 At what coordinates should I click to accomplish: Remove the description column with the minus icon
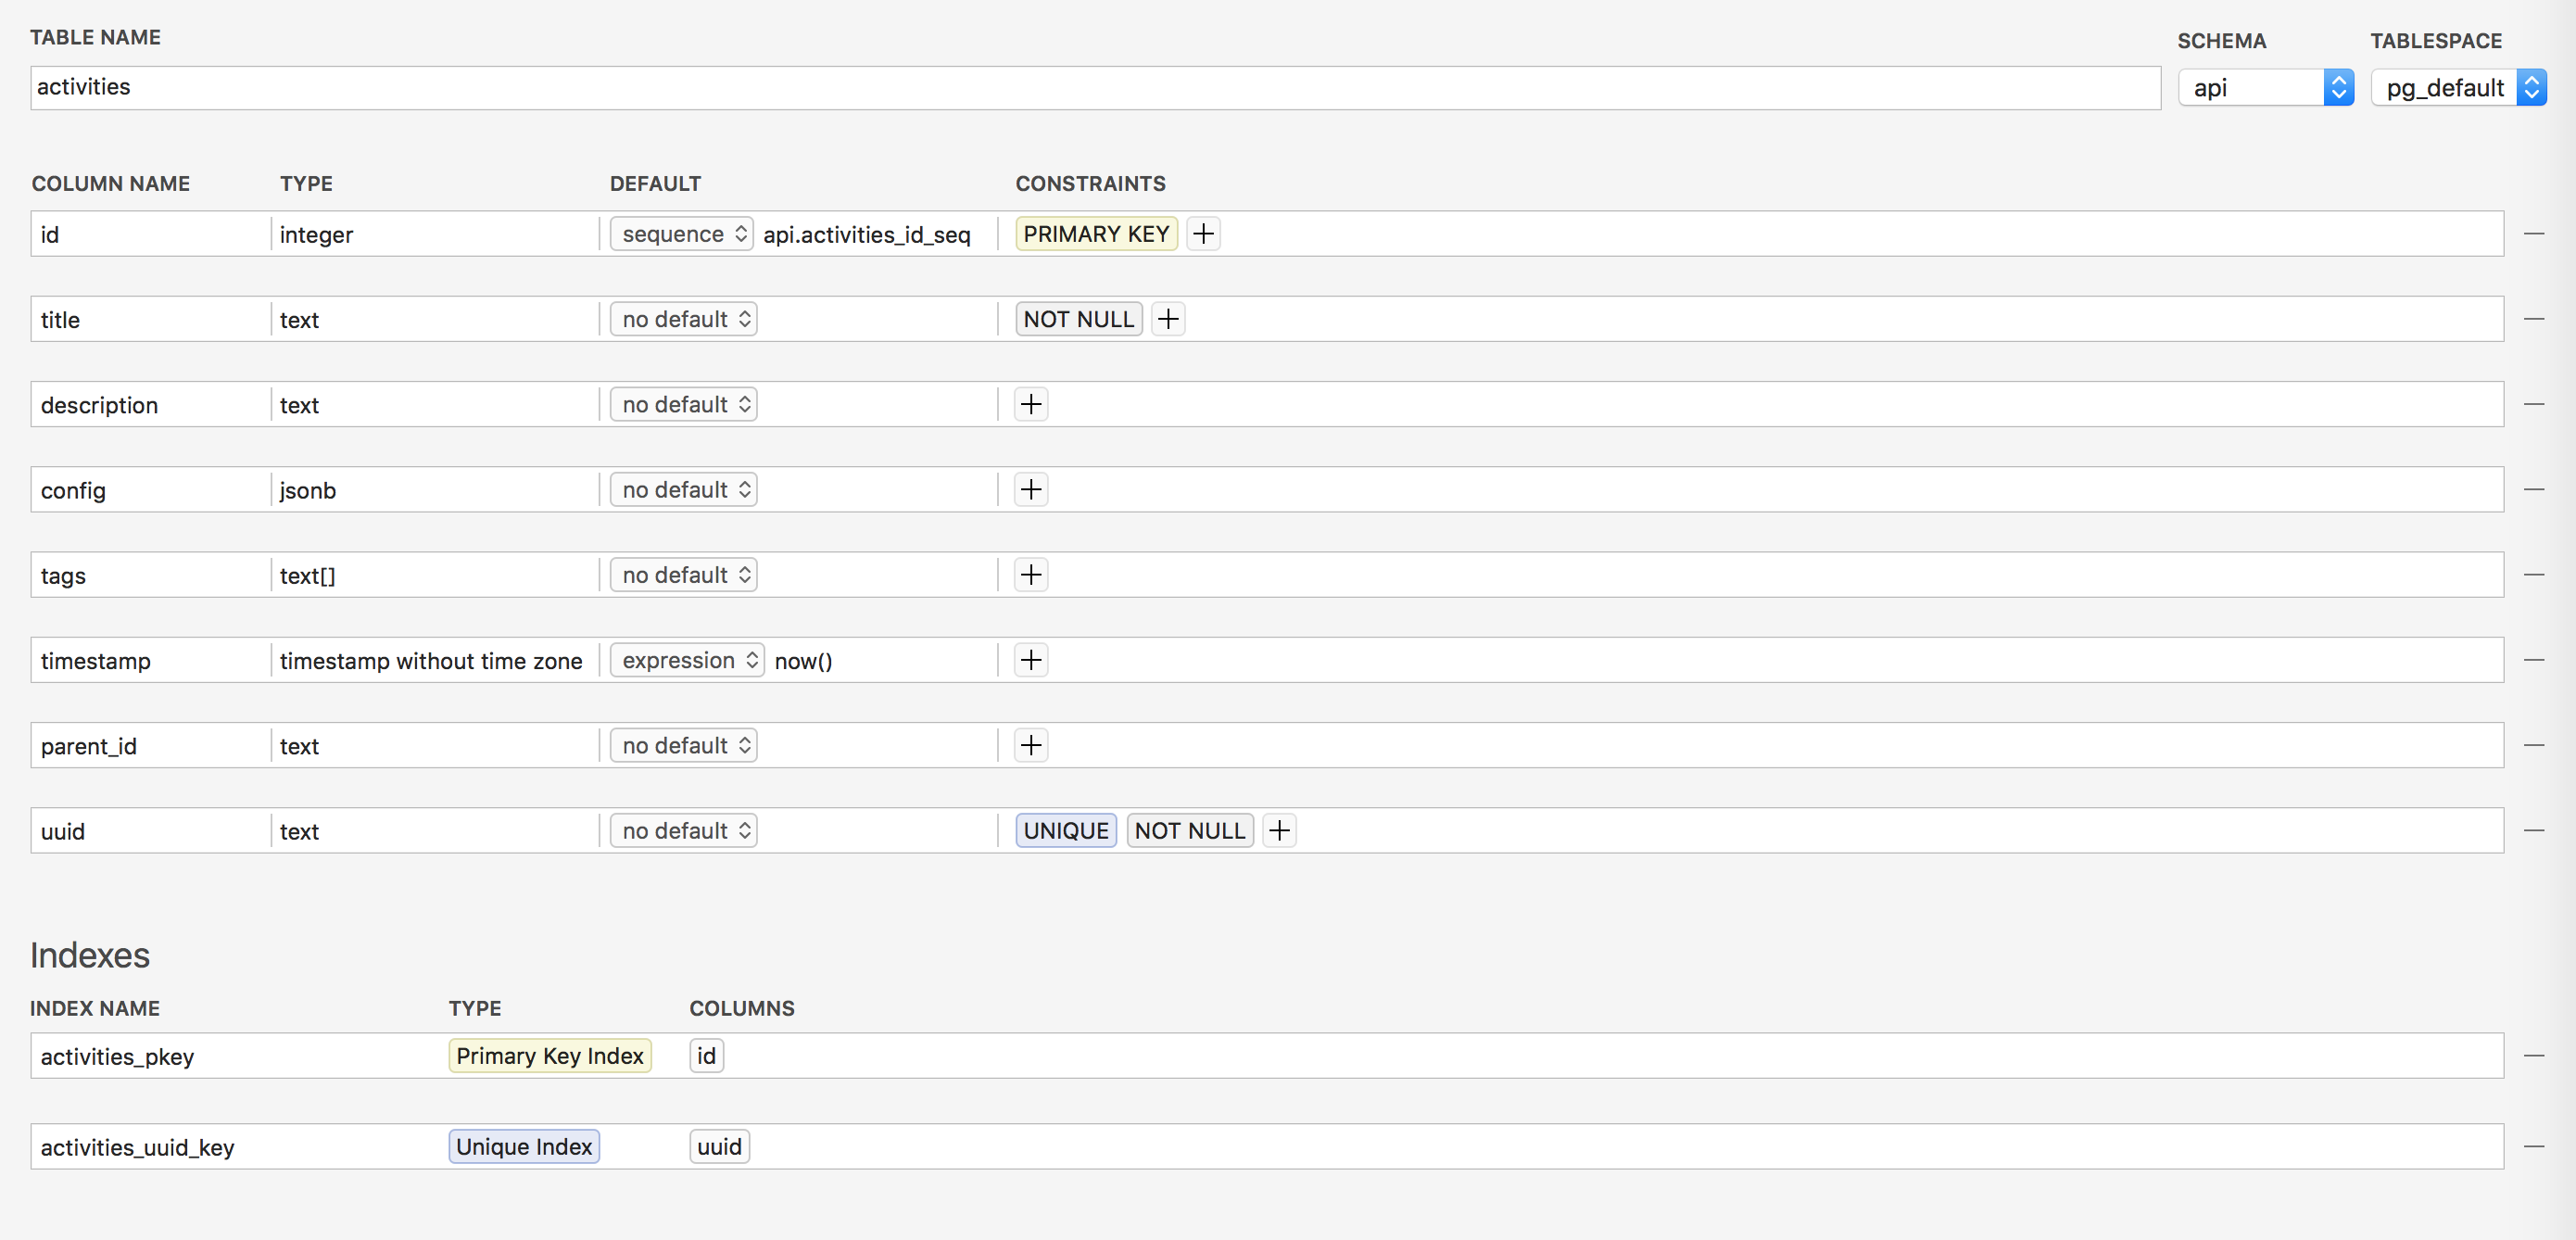(x=2534, y=404)
